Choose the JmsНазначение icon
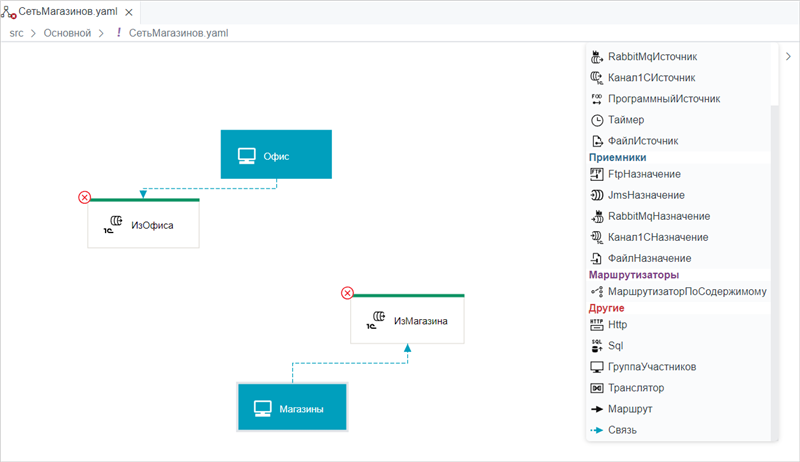Screen dimensions: 800x462 (596, 195)
